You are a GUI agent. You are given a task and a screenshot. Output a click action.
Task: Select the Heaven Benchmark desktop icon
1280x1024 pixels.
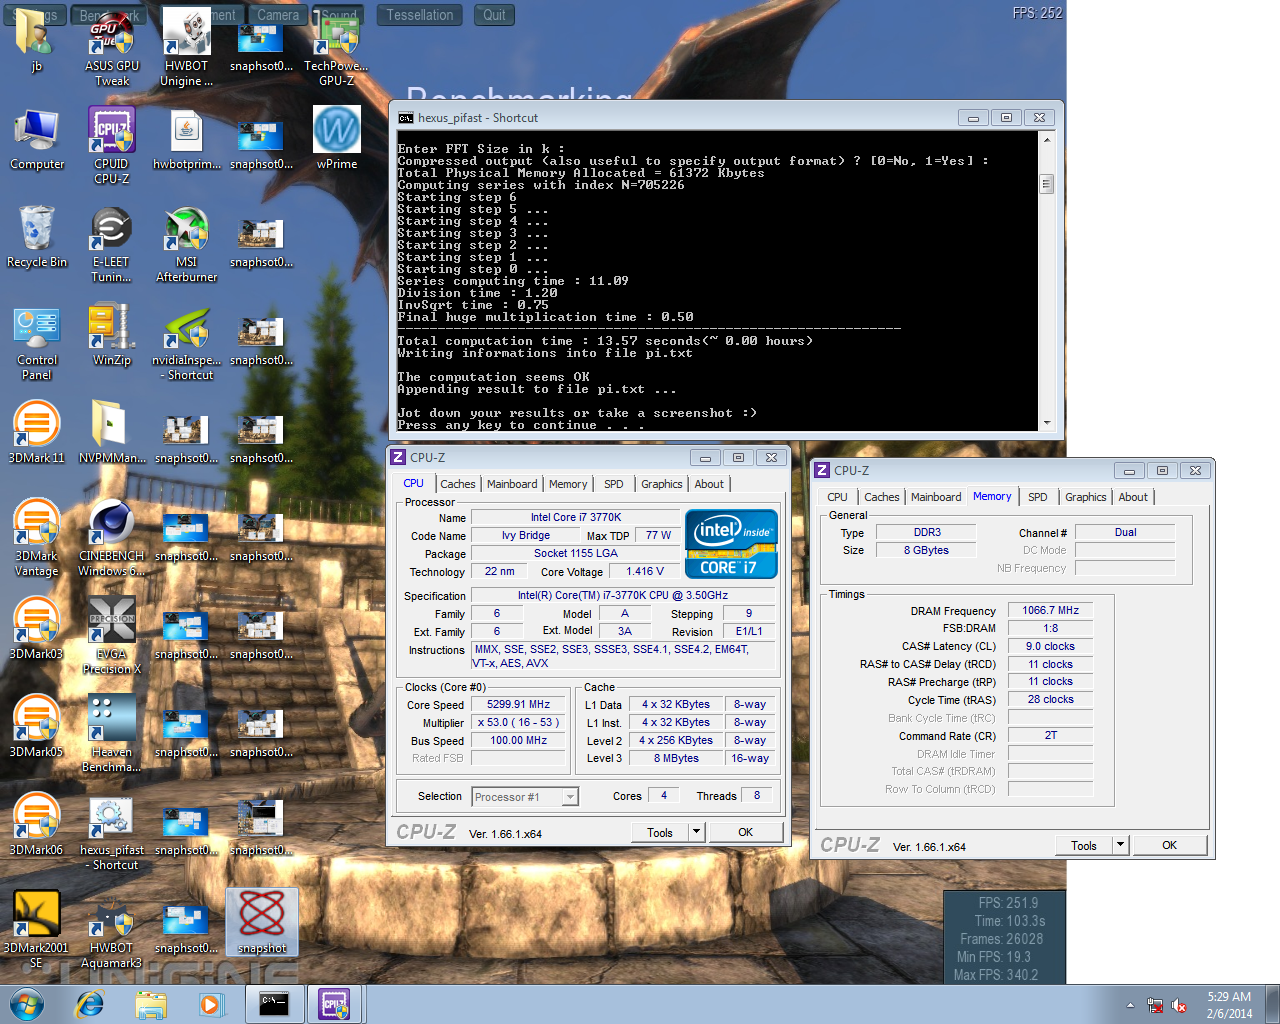[x=112, y=734]
